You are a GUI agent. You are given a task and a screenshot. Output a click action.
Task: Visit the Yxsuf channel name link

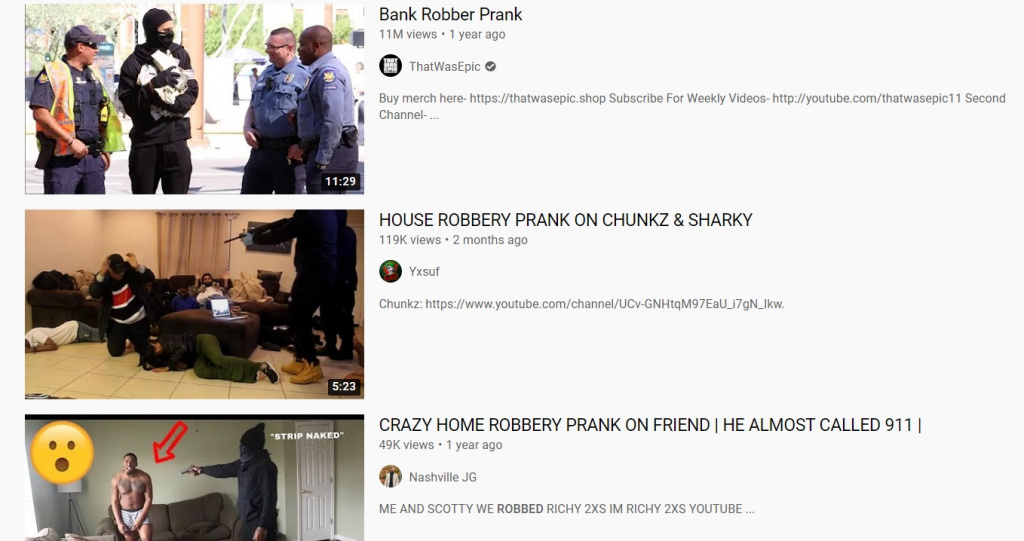click(x=424, y=271)
